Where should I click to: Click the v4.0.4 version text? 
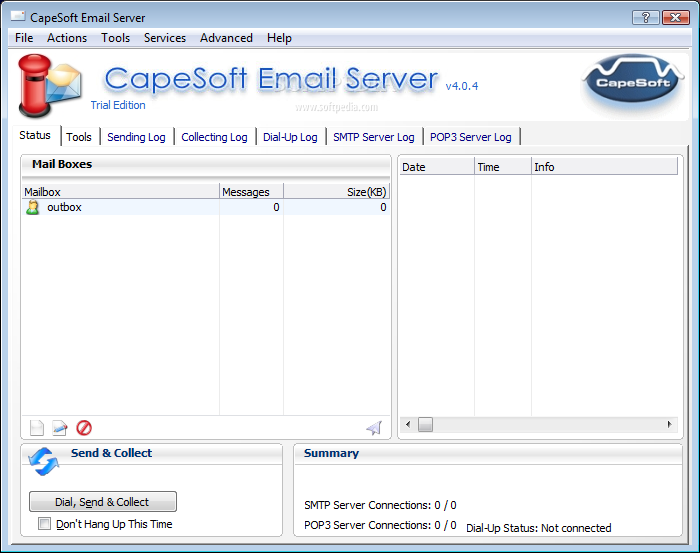[x=462, y=86]
